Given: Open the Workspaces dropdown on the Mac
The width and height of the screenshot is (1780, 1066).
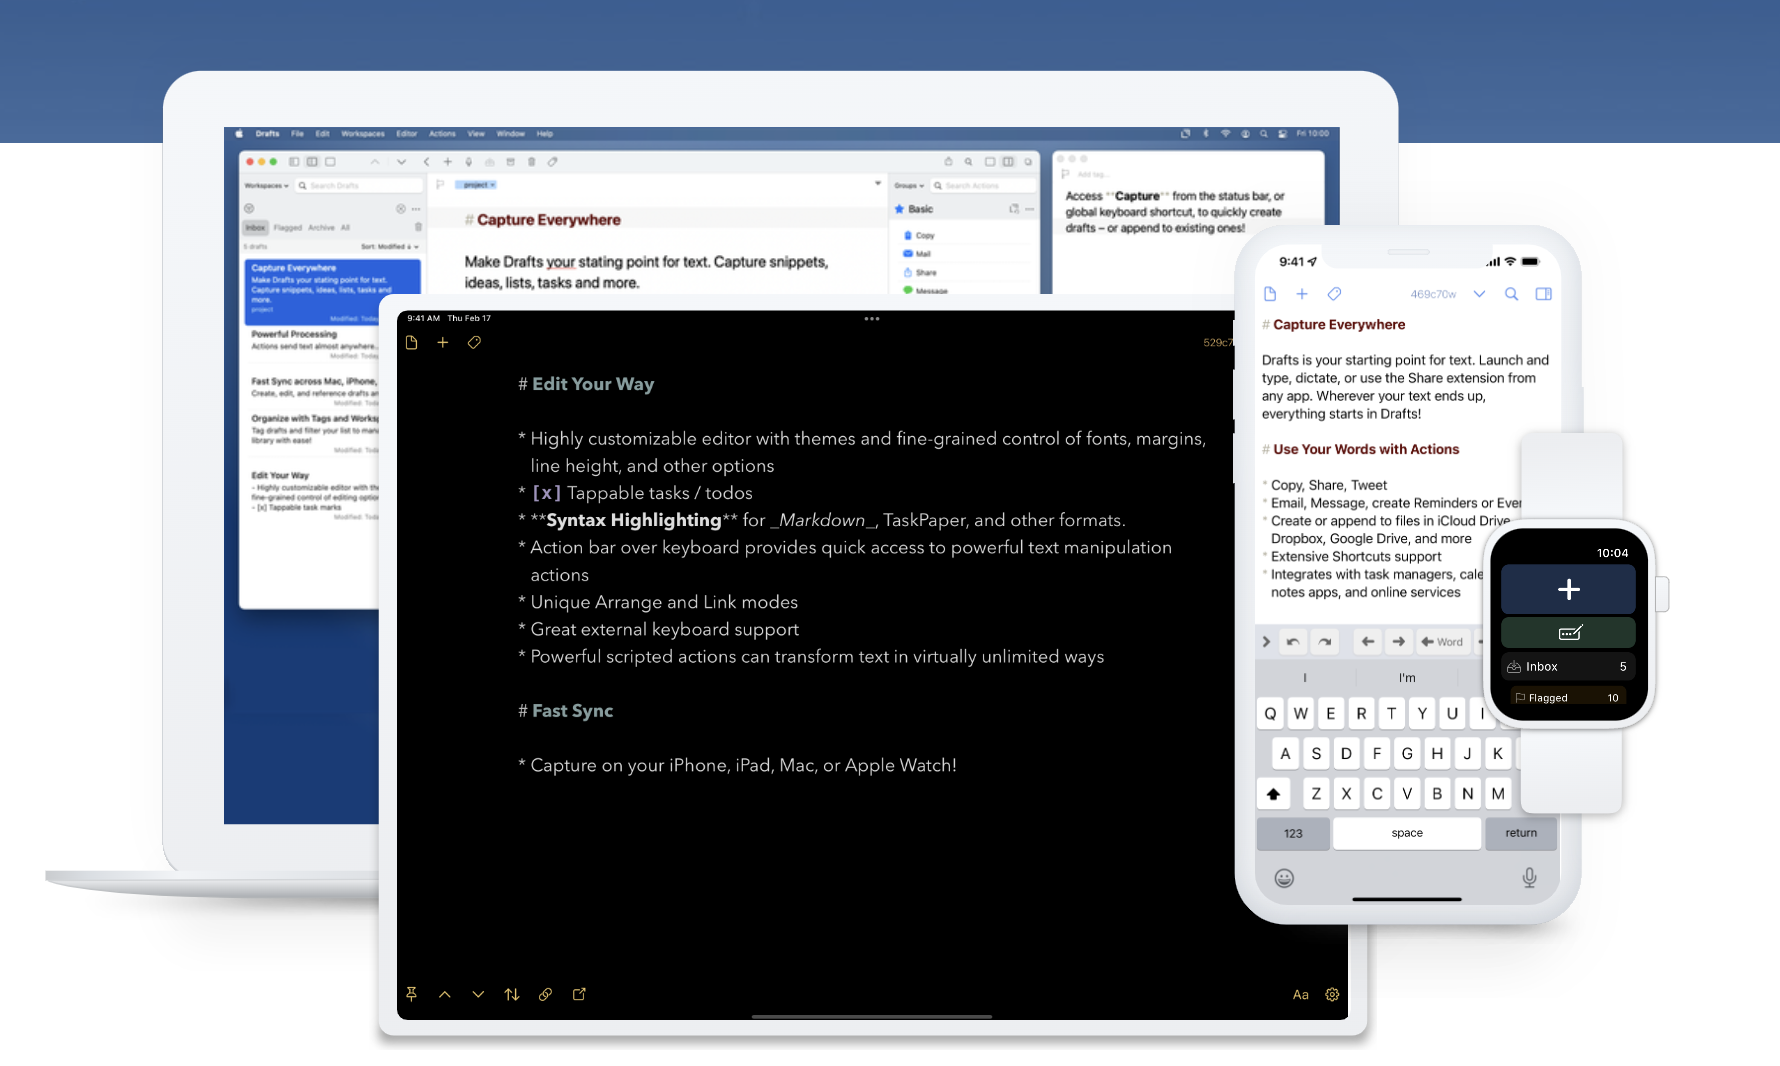Looking at the screenshot, I should (x=267, y=186).
